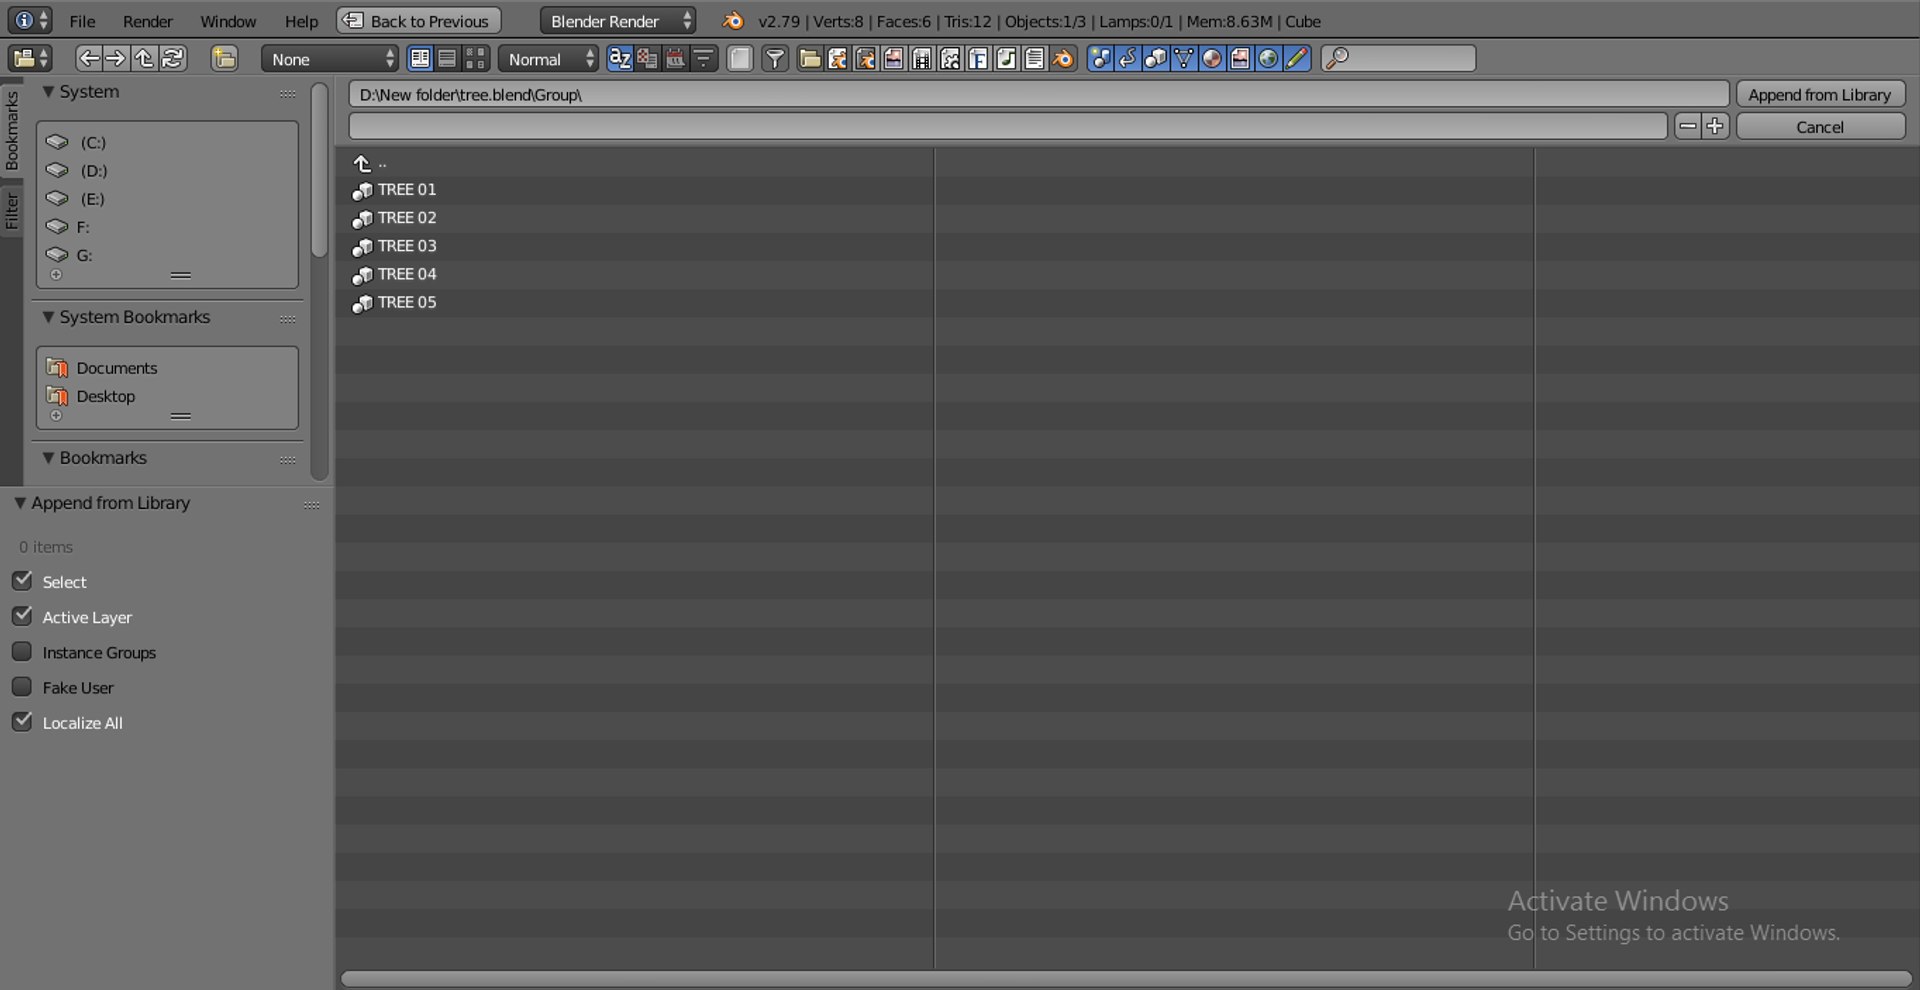1920x990 pixels.
Task: Click the refresh file list icon
Action: point(173,59)
